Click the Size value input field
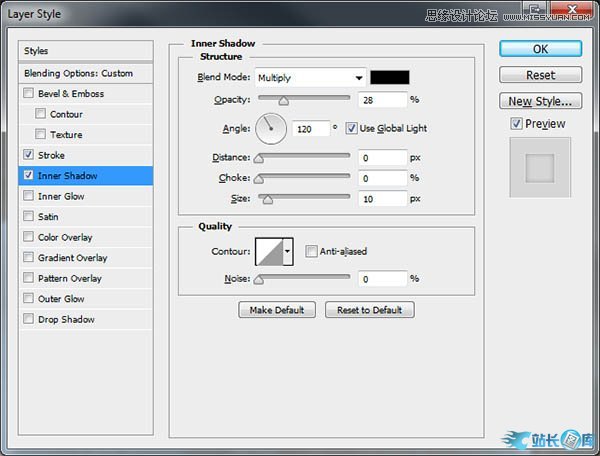The height and width of the screenshot is (456, 600). (381, 199)
